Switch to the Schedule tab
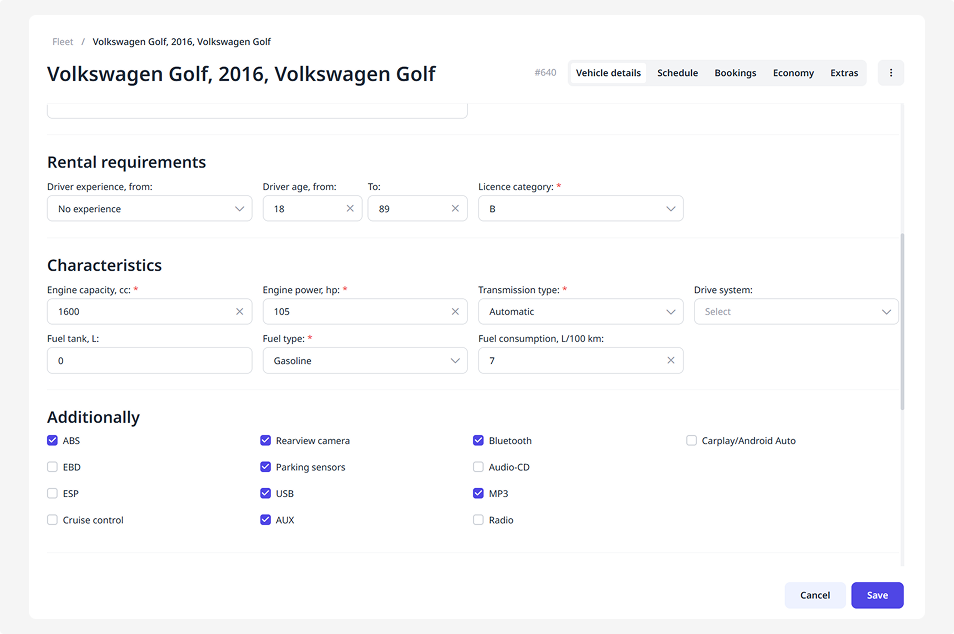The width and height of the screenshot is (954, 634). [x=677, y=73]
